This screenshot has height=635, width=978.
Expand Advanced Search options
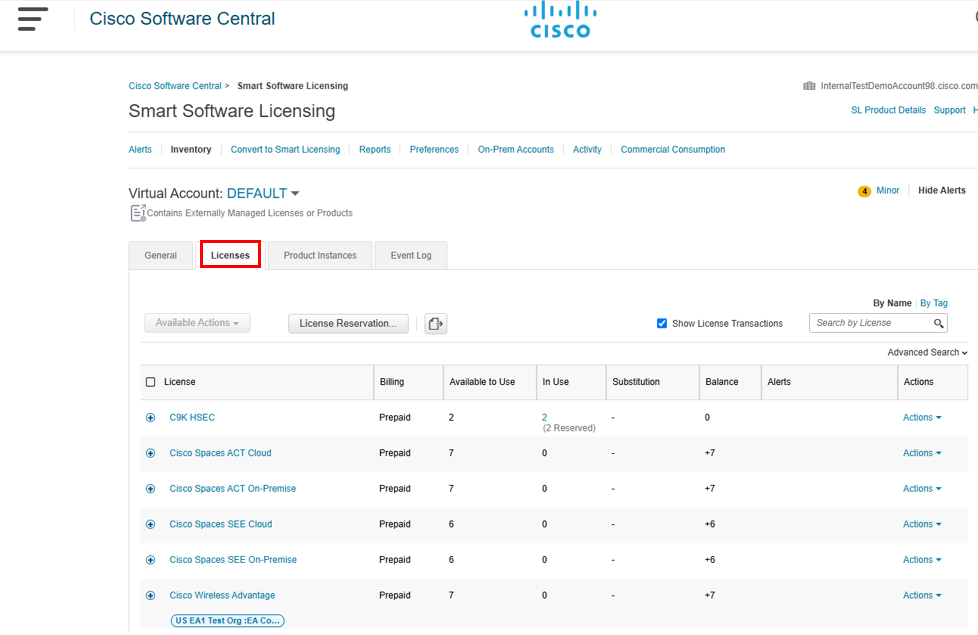[927, 352]
